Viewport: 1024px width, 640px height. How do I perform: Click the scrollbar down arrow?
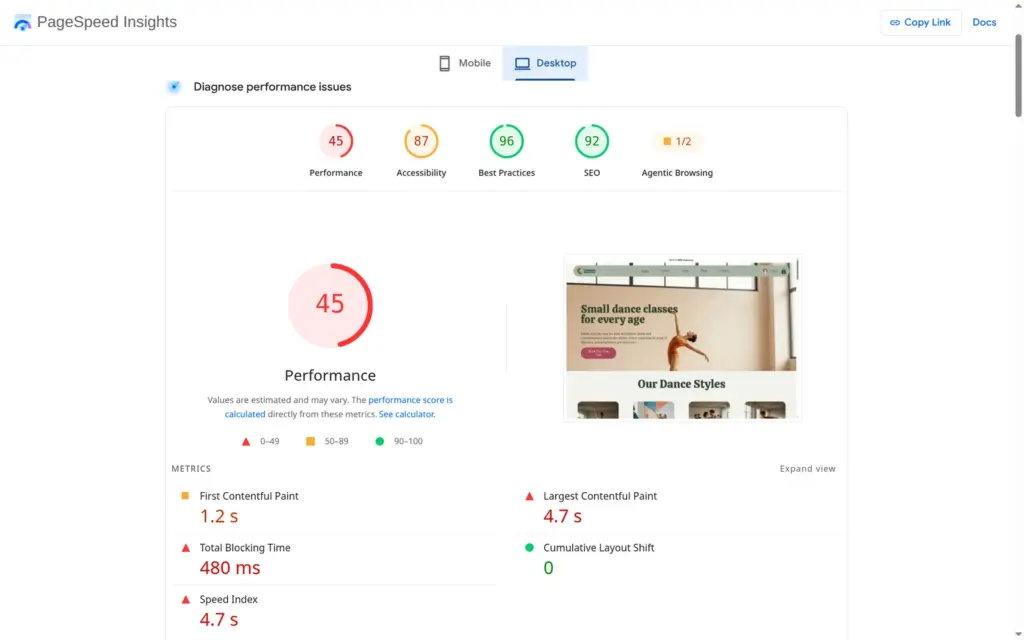1018,633
